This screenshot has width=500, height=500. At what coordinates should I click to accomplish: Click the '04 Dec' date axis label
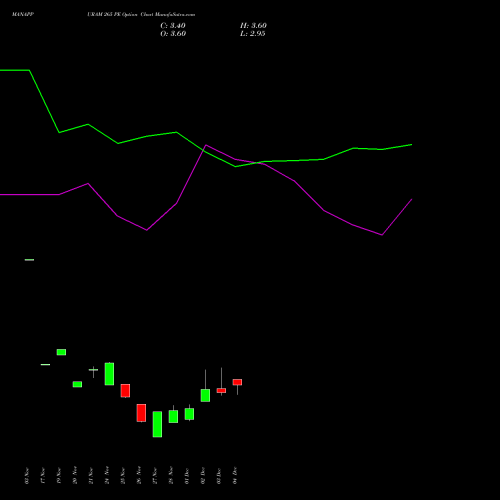(x=235, y=475)
